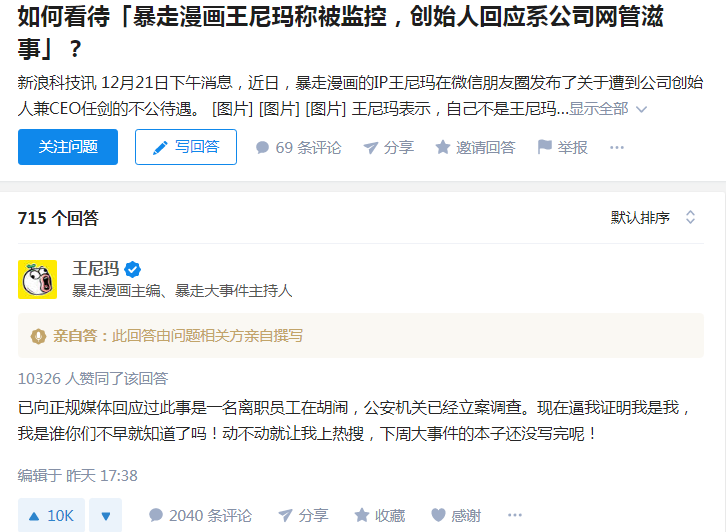The image size is (726, 532).
Task: Open the 默认排序 sort dropdown
Action: point(654,217)
